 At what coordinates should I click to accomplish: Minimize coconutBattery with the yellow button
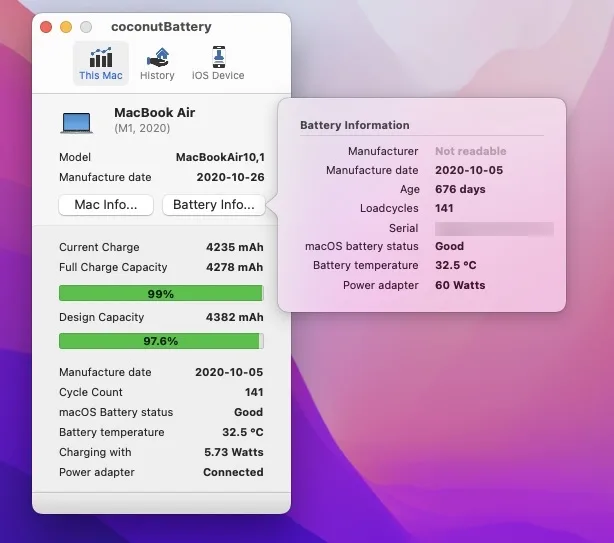[66, 27]
